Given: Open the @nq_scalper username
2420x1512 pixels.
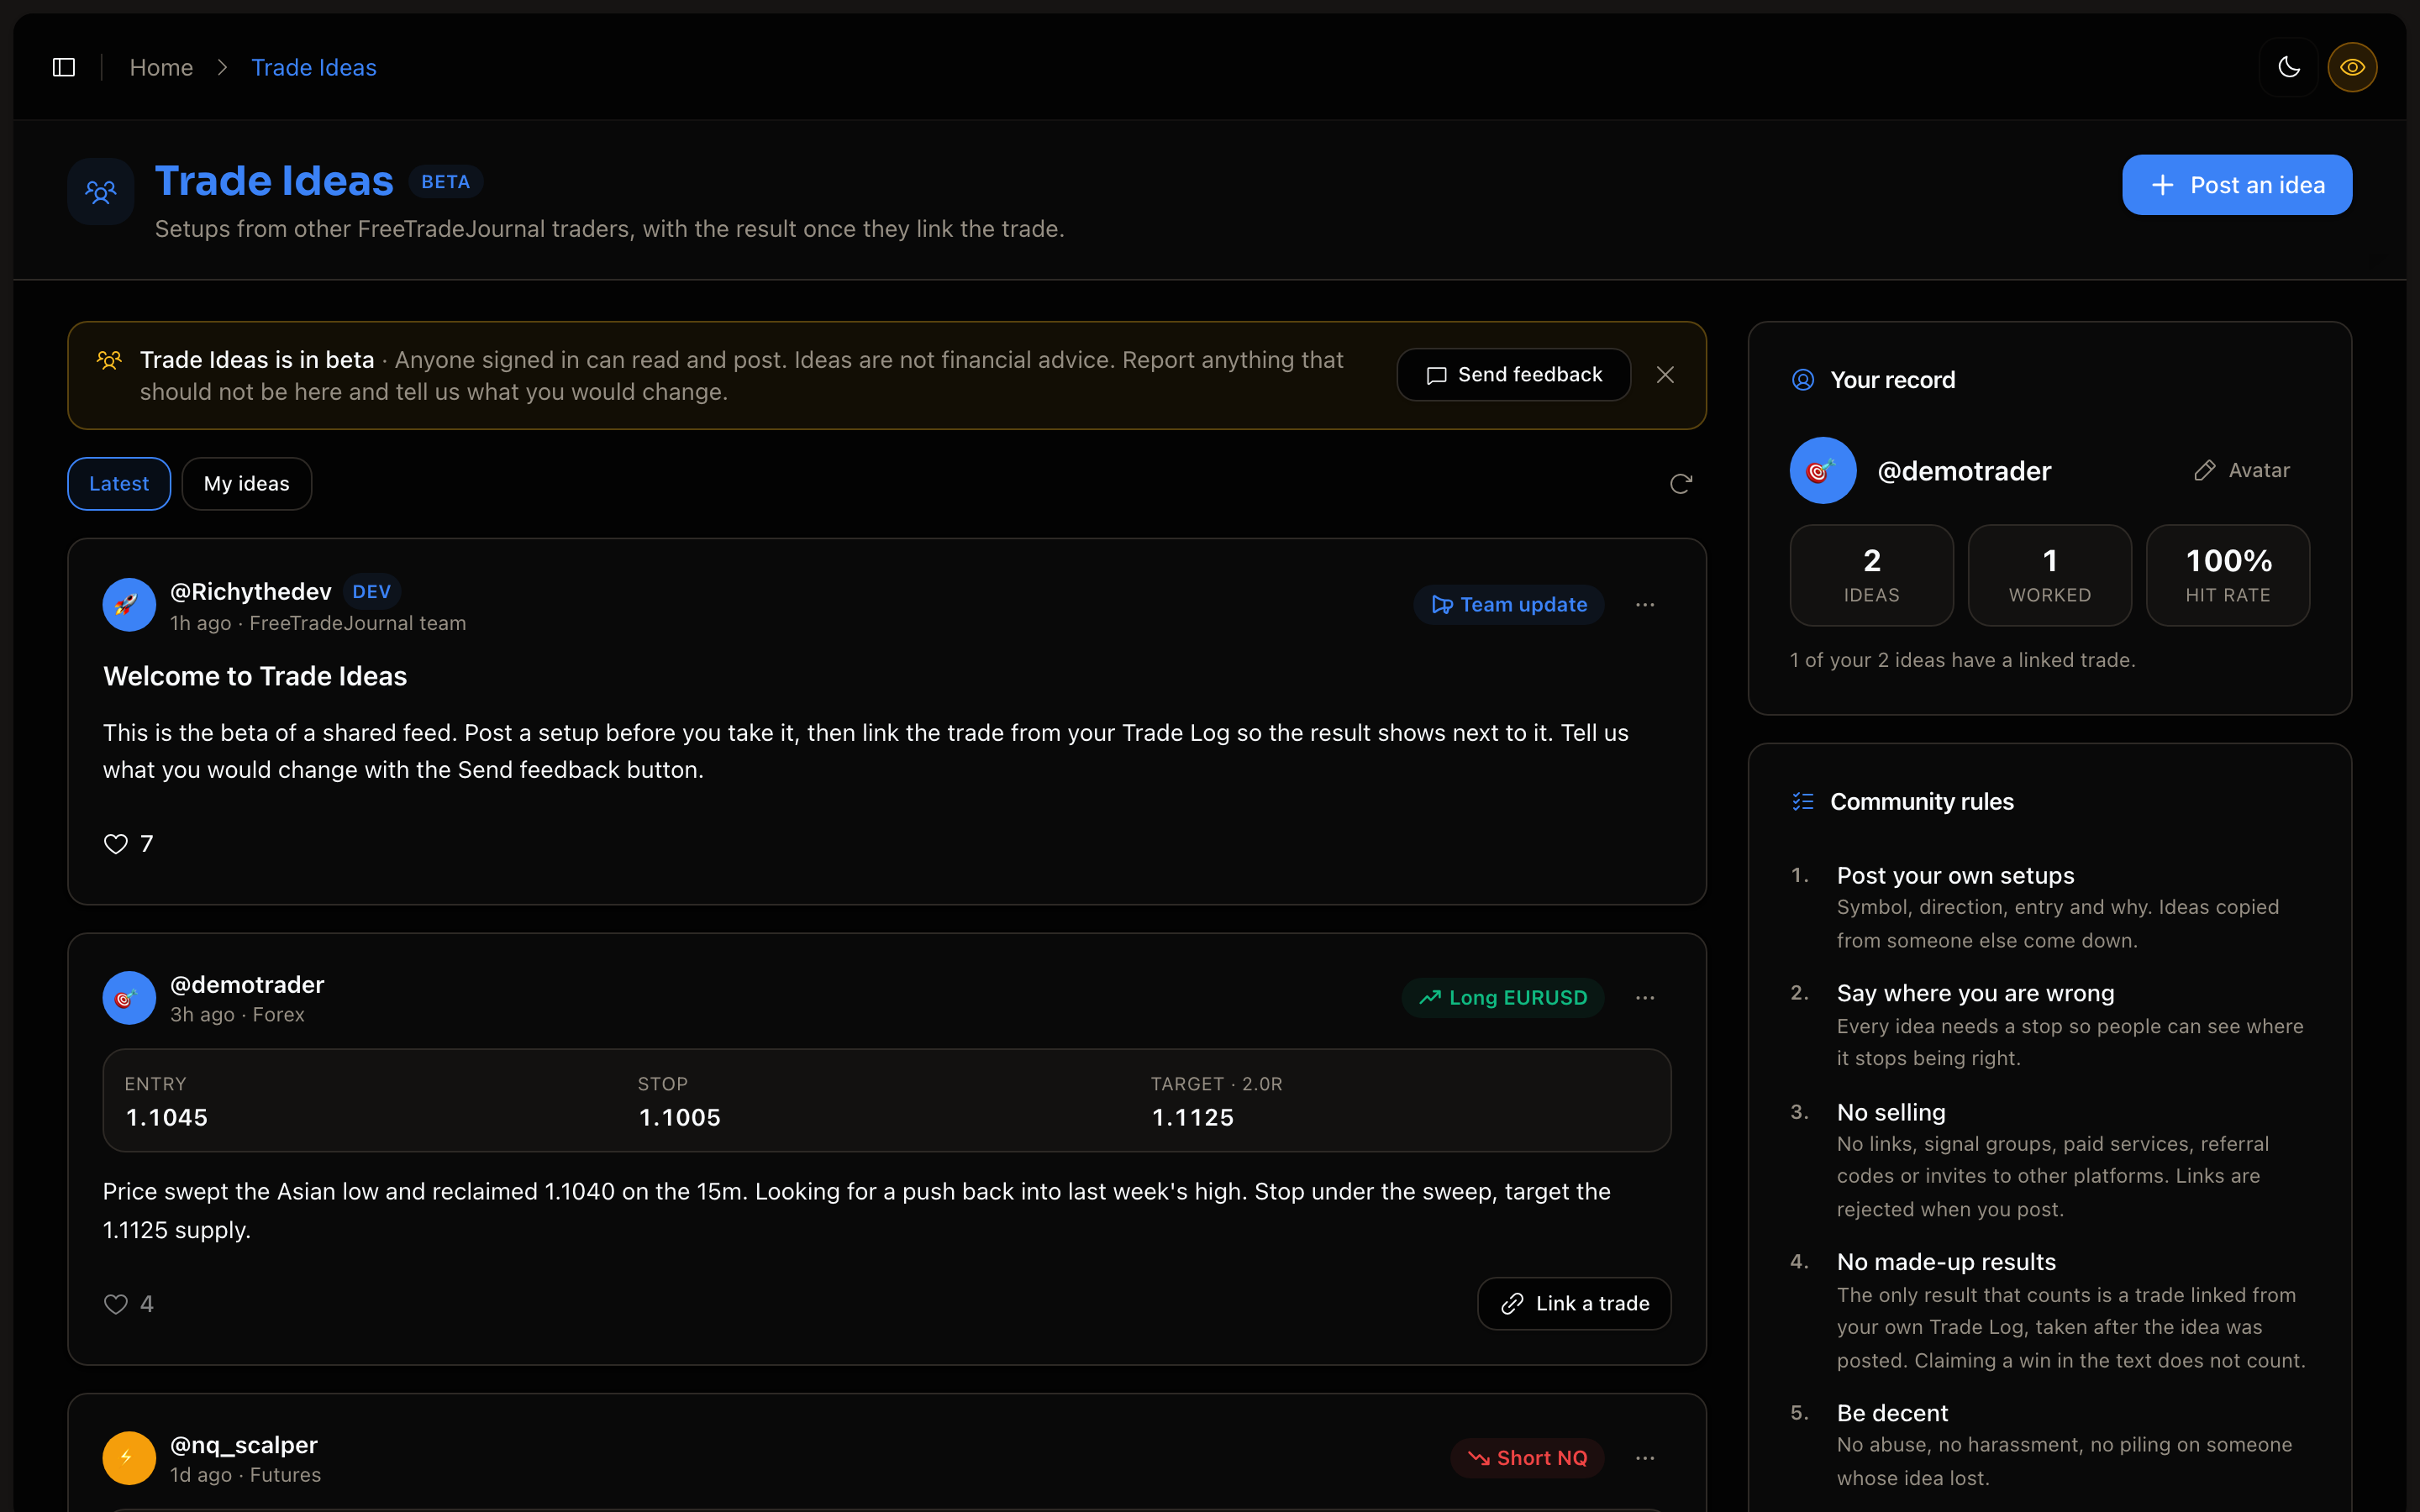Looking at the screenshot, I should coord(244,1445).
